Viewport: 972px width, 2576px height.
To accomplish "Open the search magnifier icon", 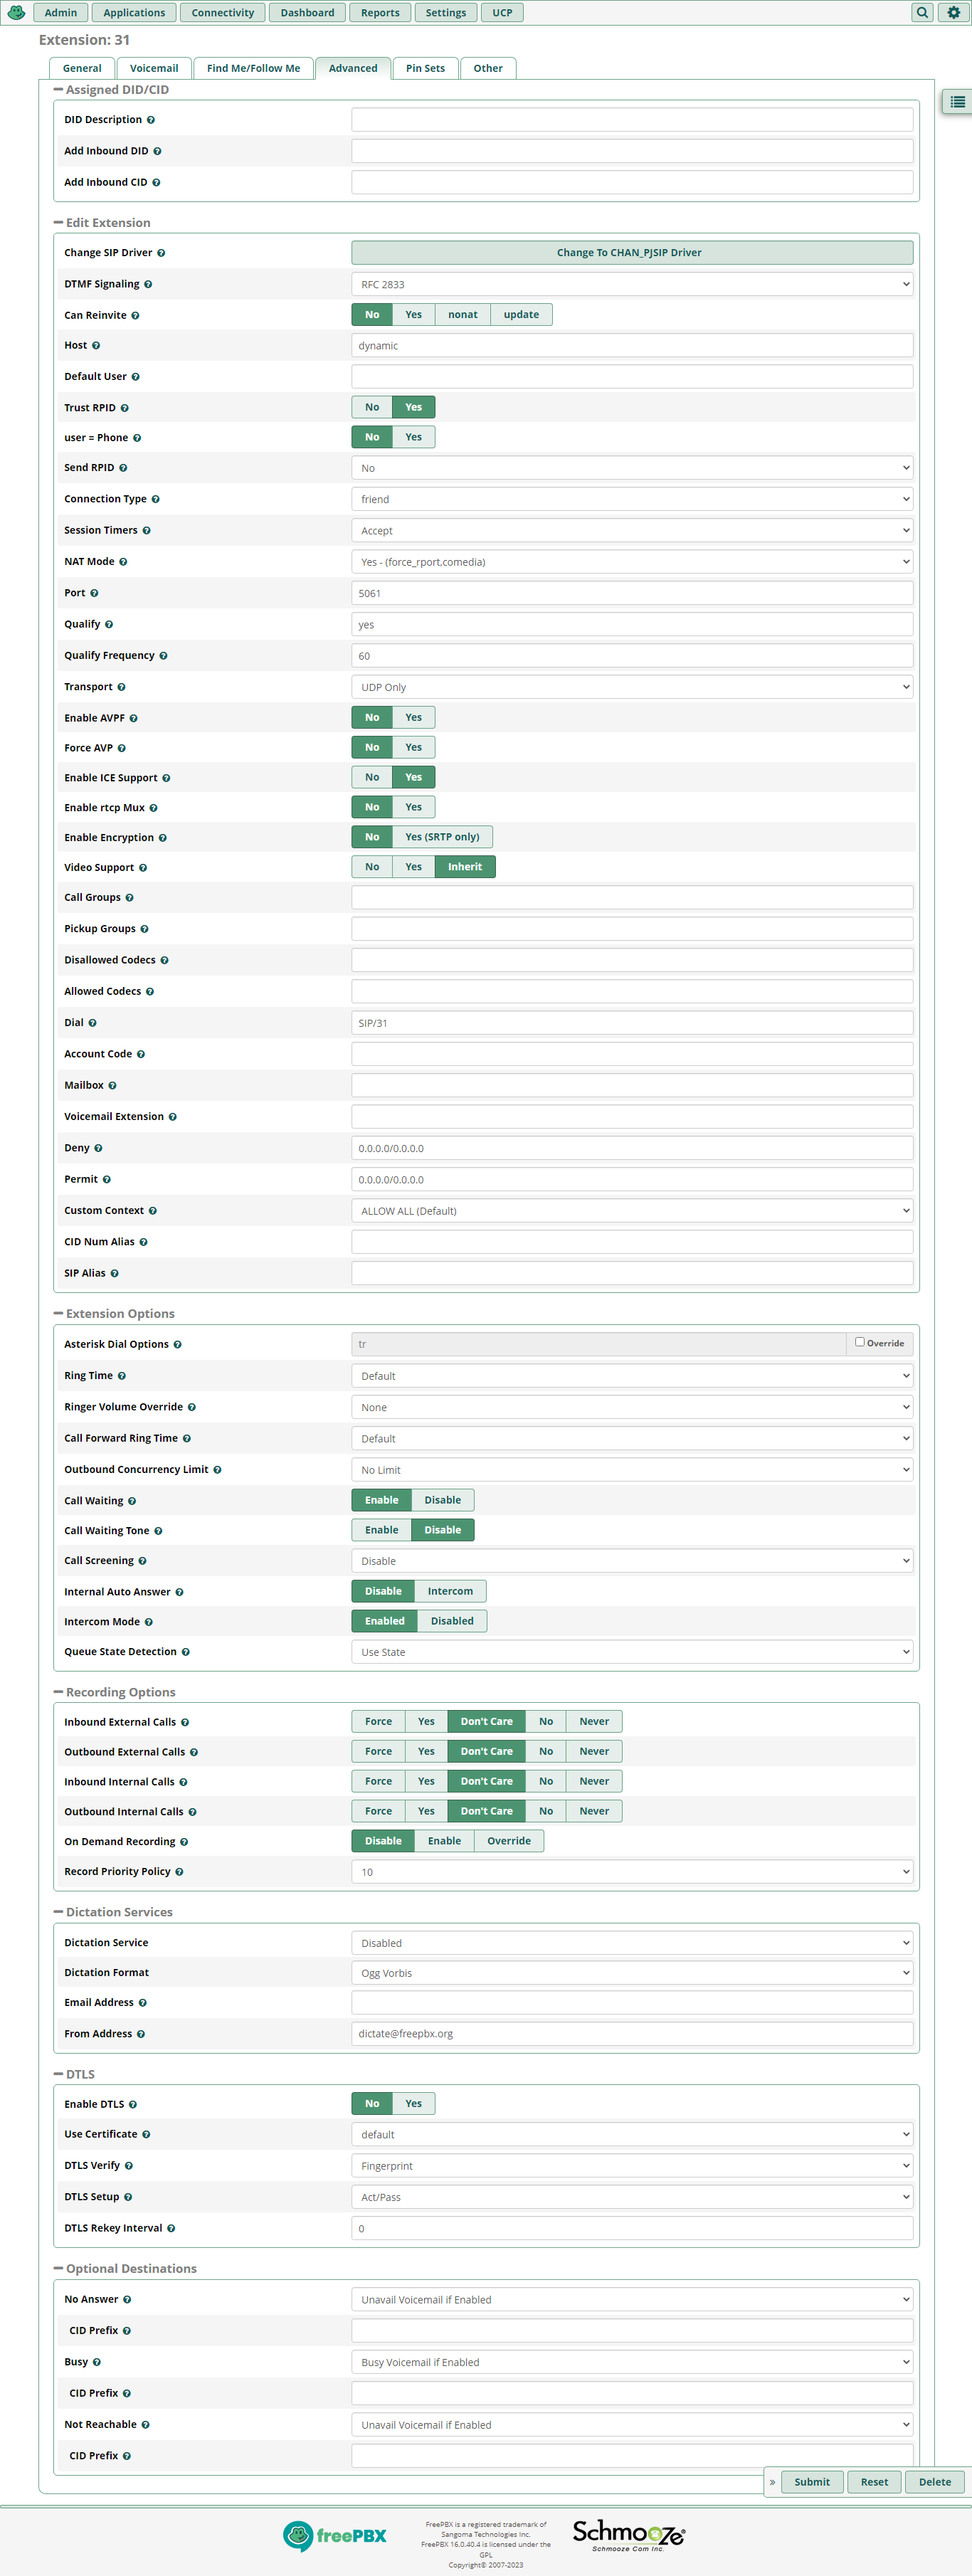I will tap(922, 12).
